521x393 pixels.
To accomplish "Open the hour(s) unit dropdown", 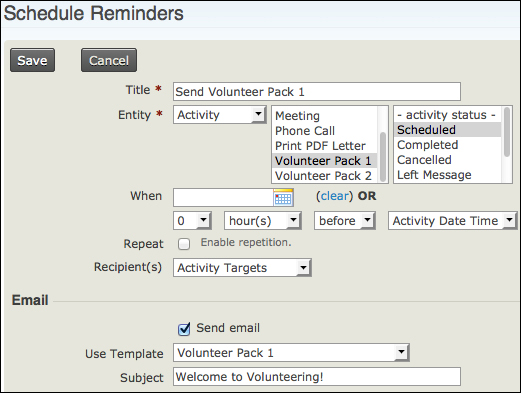I will [x=263, y=221].
